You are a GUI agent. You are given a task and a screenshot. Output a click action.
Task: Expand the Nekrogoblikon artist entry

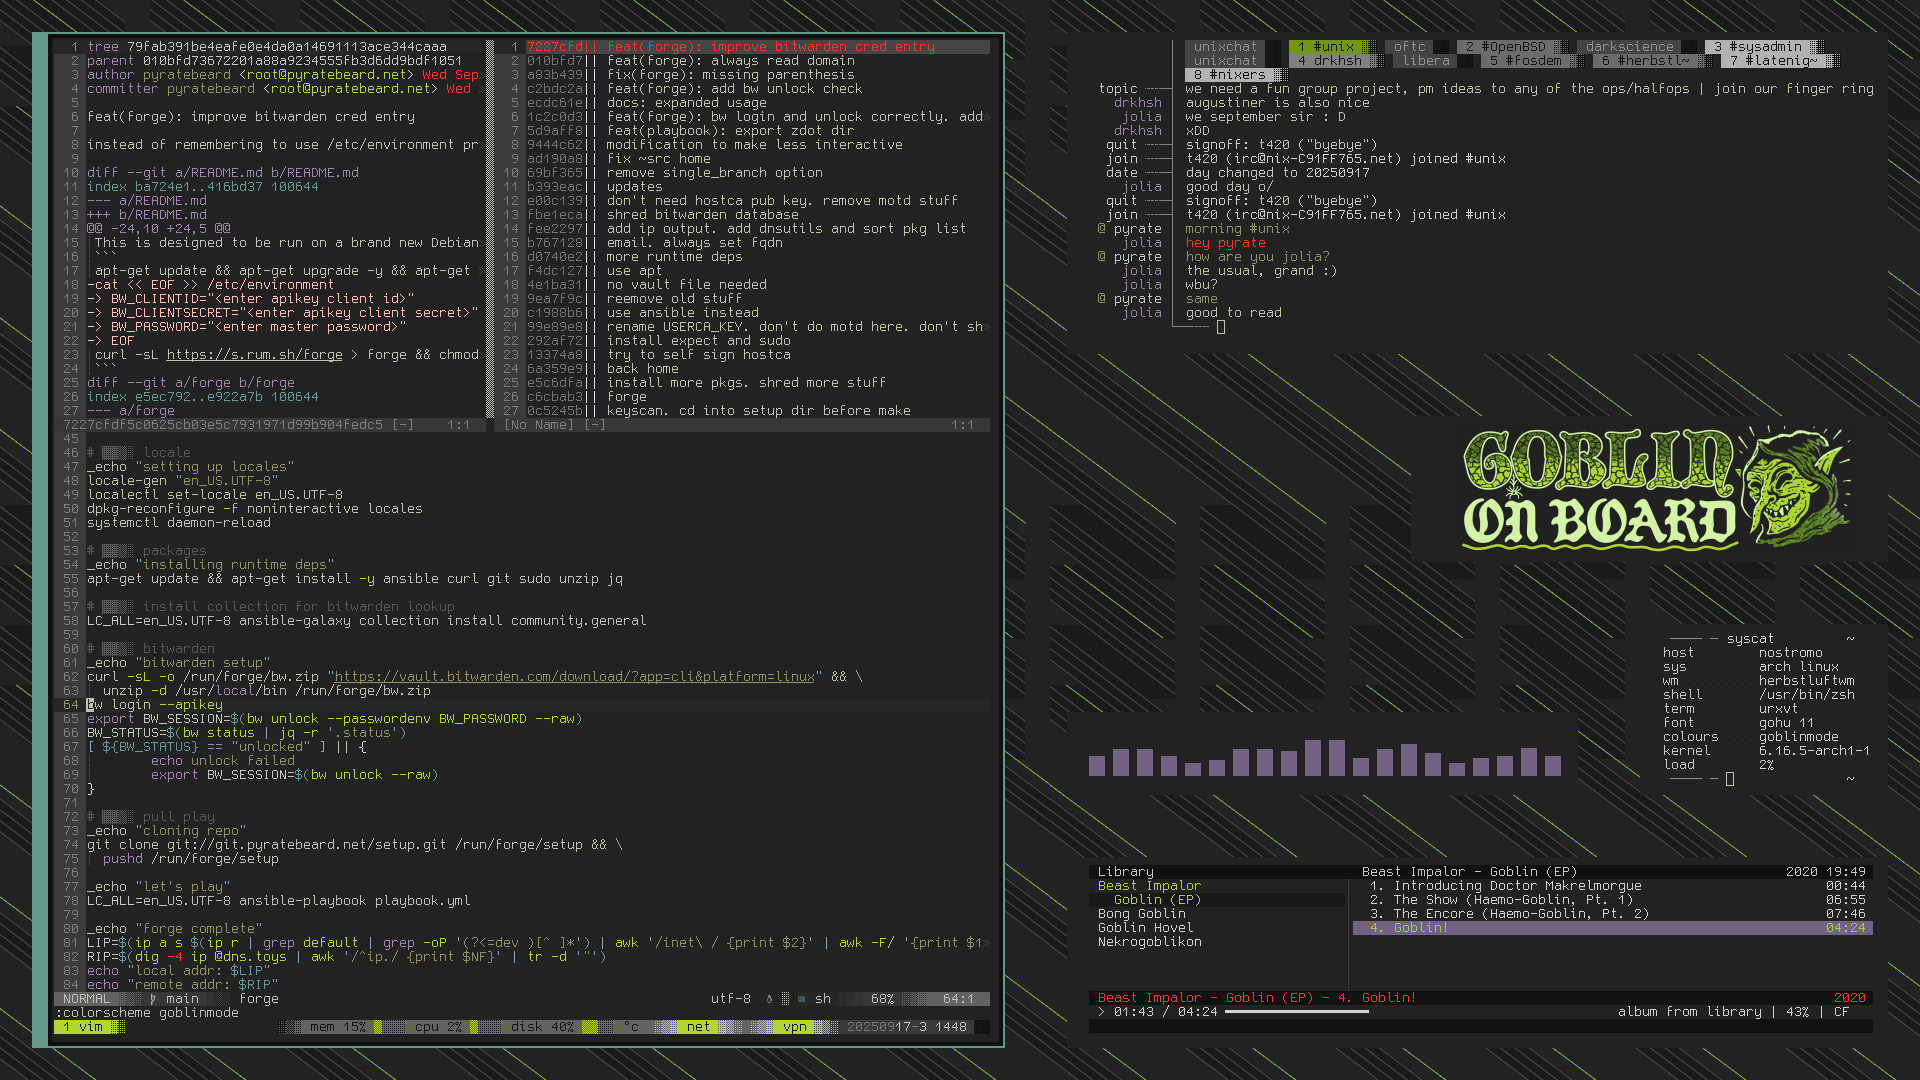[1149, 942]
